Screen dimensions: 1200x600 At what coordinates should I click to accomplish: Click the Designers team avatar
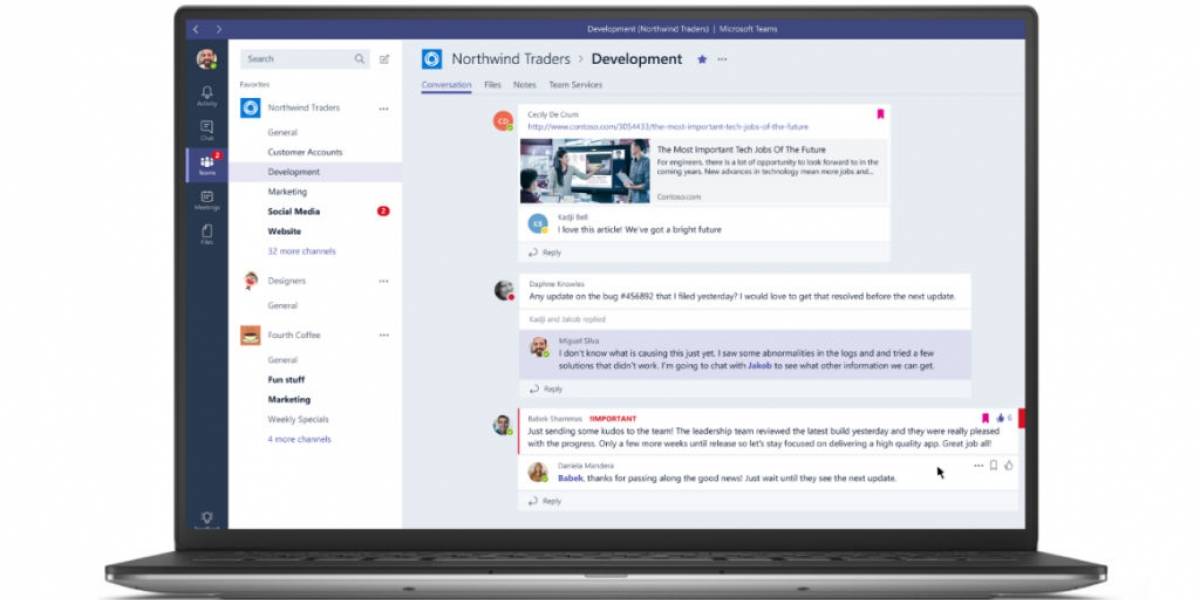click(x=250, y=281)
